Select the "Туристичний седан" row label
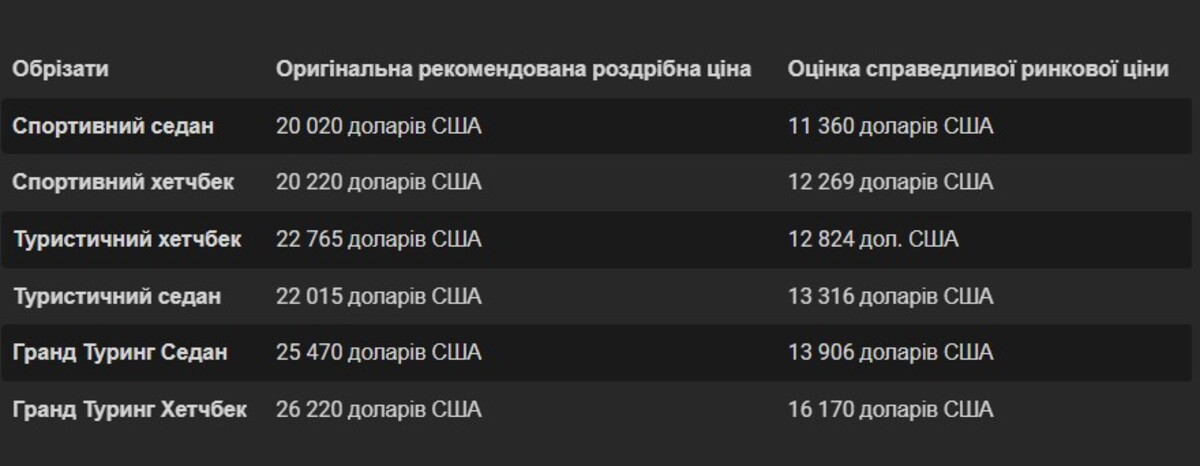 click(x=117, y=296)
